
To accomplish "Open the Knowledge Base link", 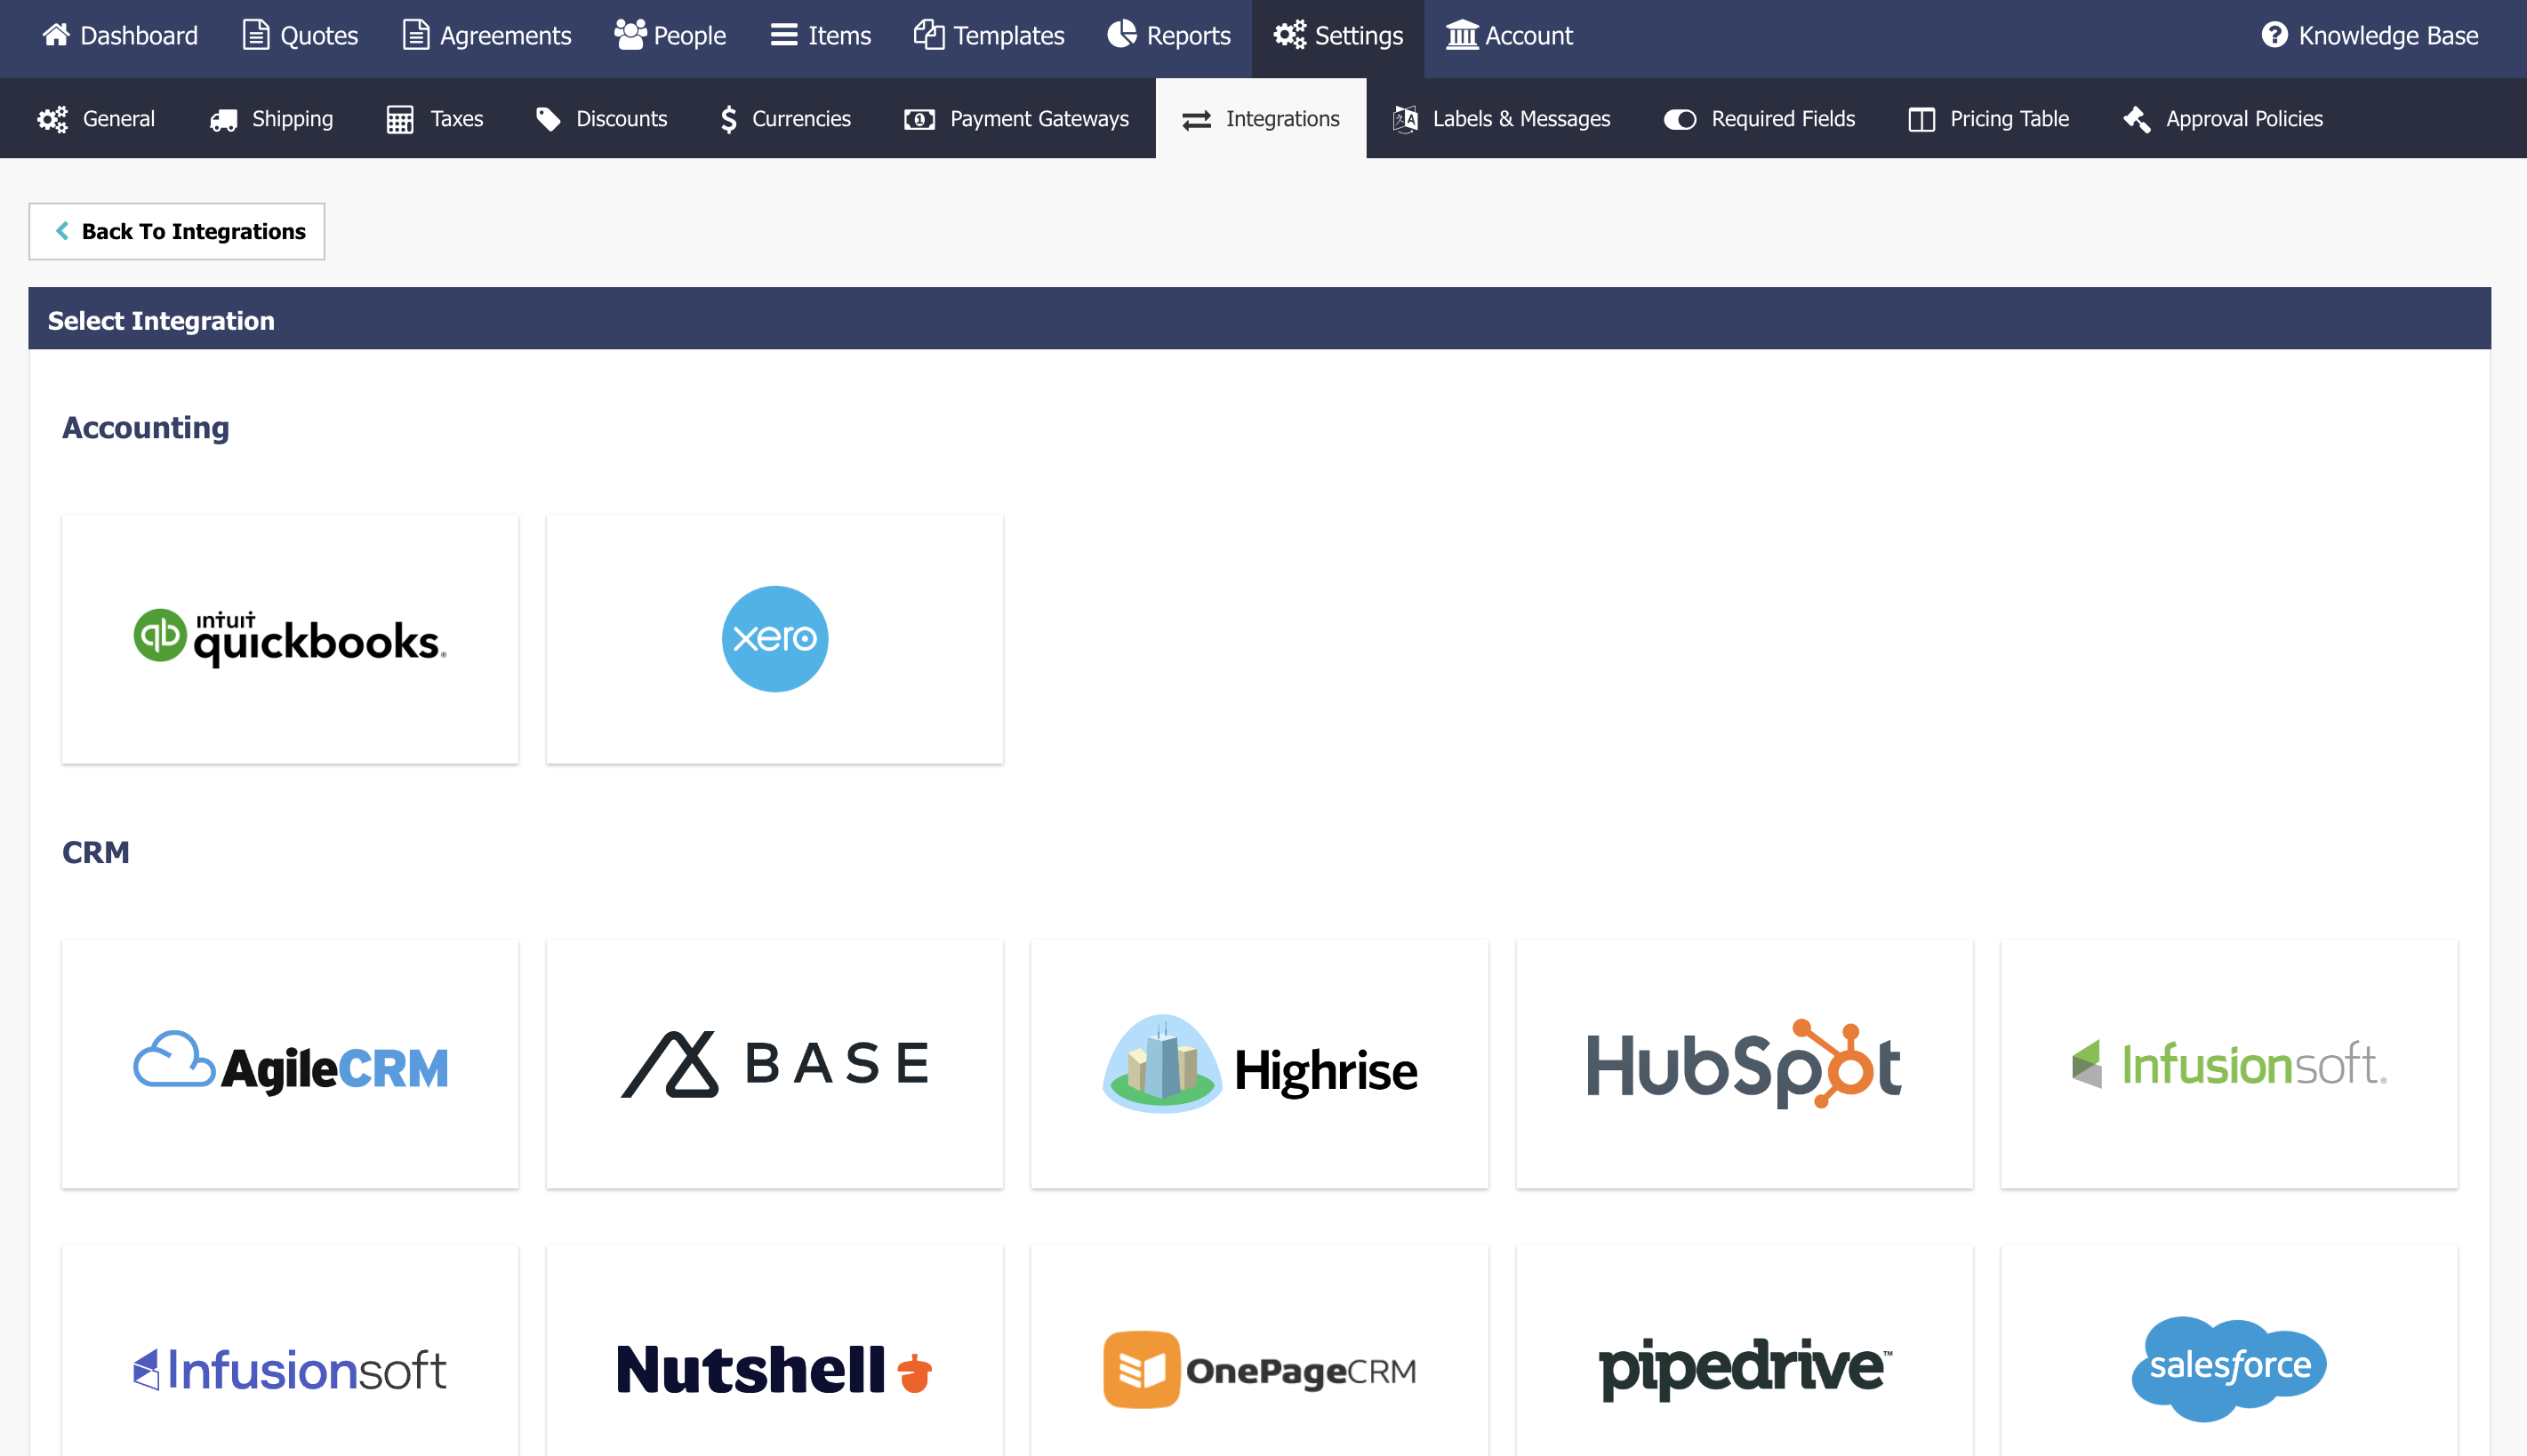I will click(2370, 36).
